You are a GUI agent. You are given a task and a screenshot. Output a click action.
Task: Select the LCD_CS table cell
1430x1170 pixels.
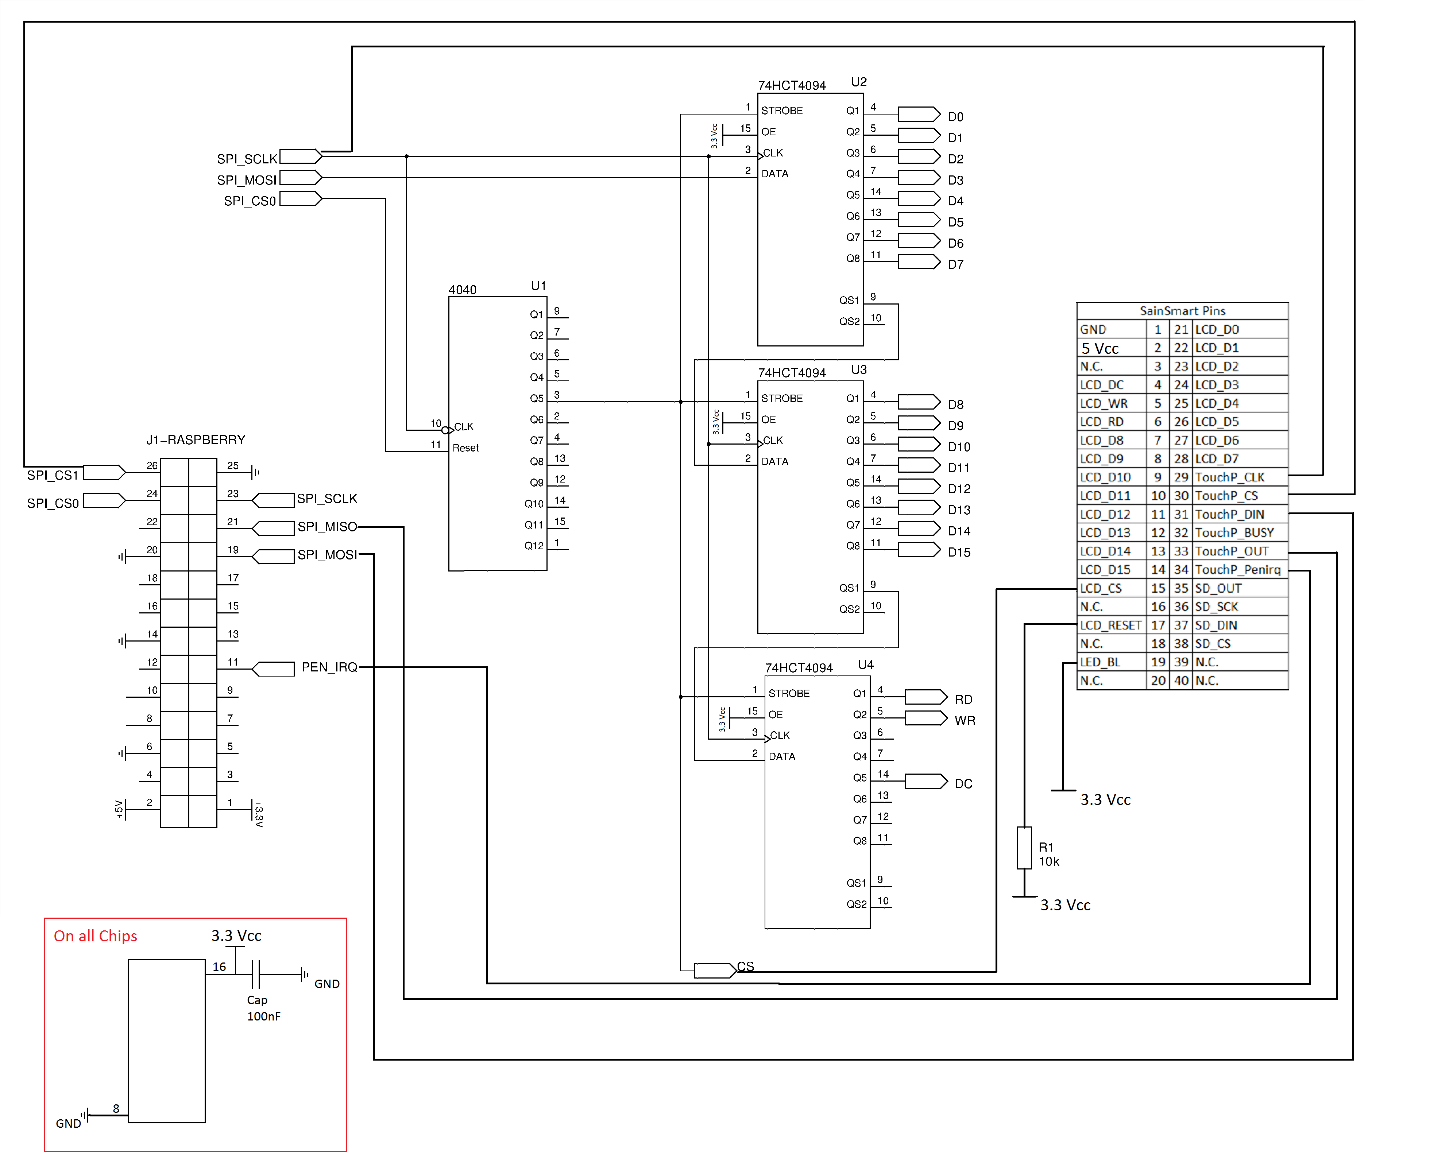tap(1111, 589)
